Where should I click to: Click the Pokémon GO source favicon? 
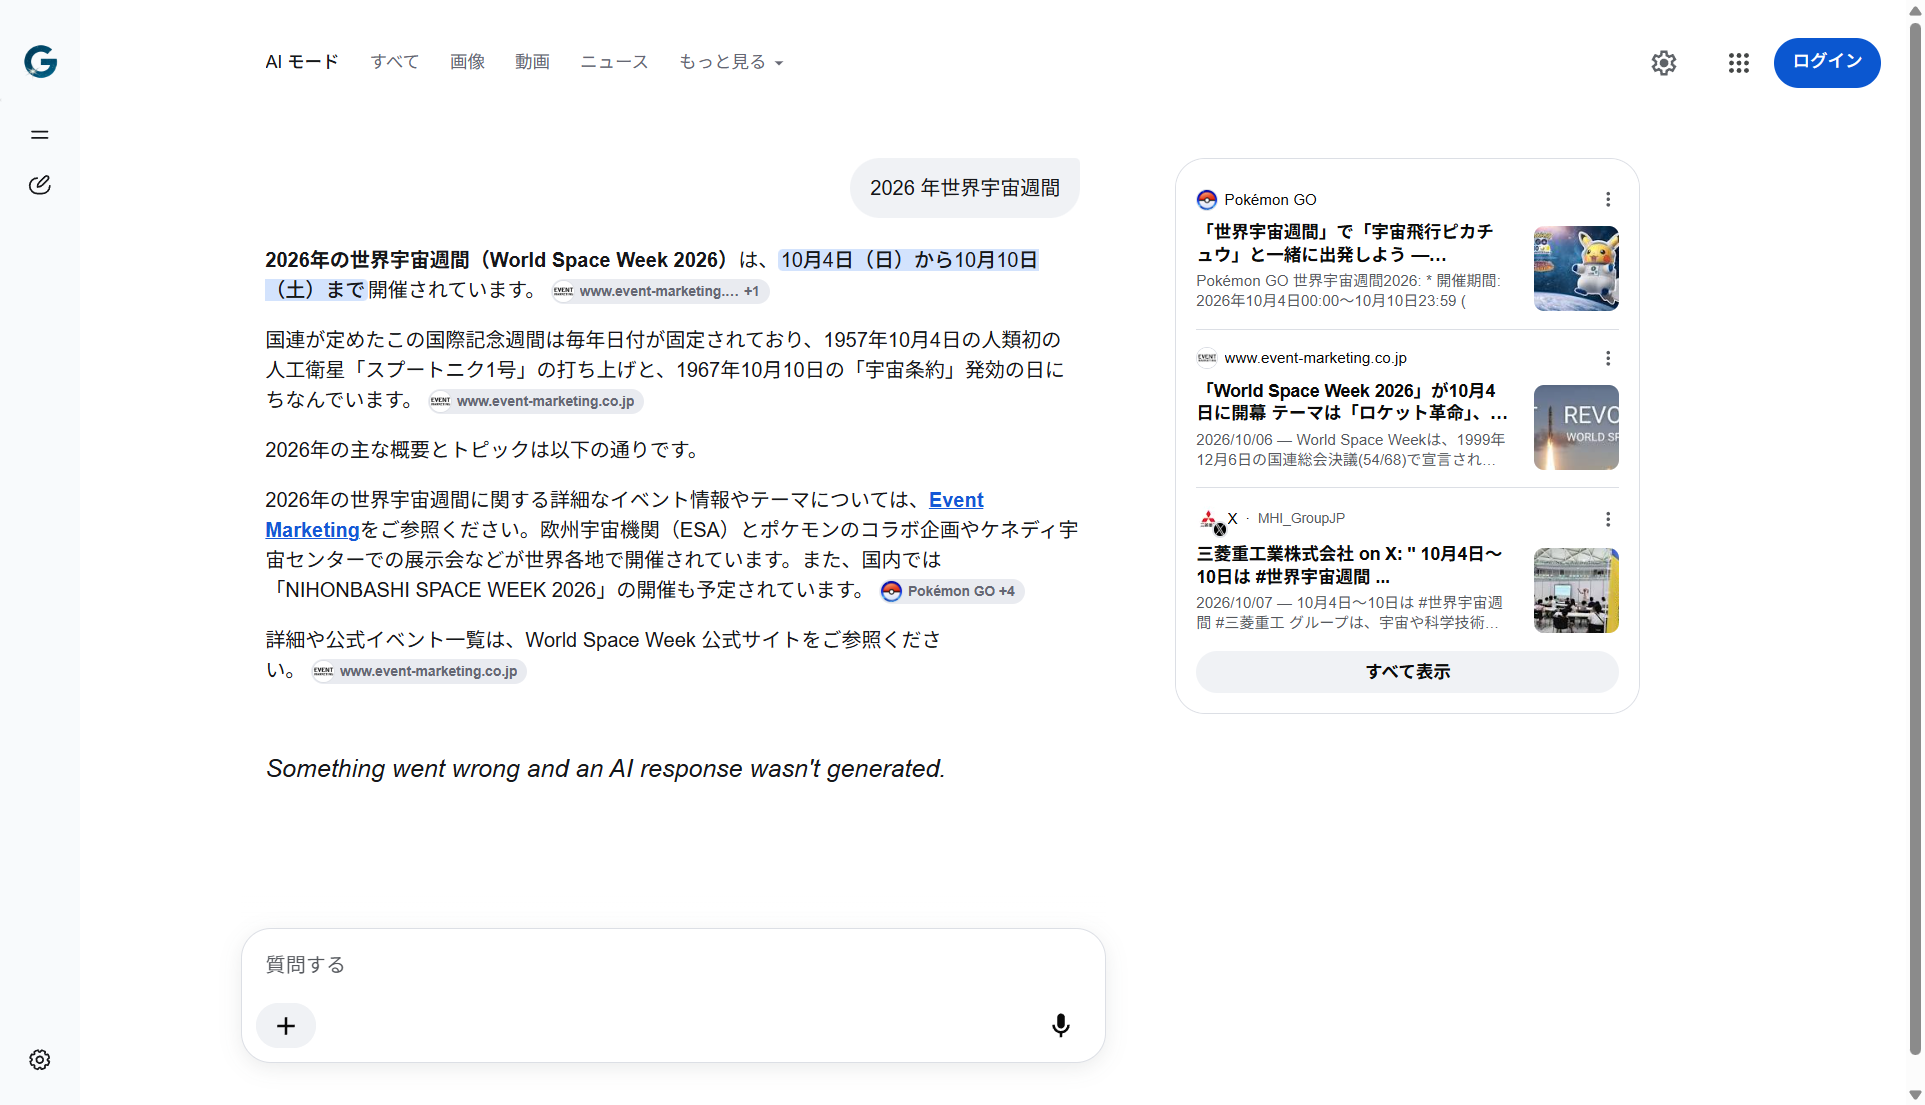pos(1207,200)
